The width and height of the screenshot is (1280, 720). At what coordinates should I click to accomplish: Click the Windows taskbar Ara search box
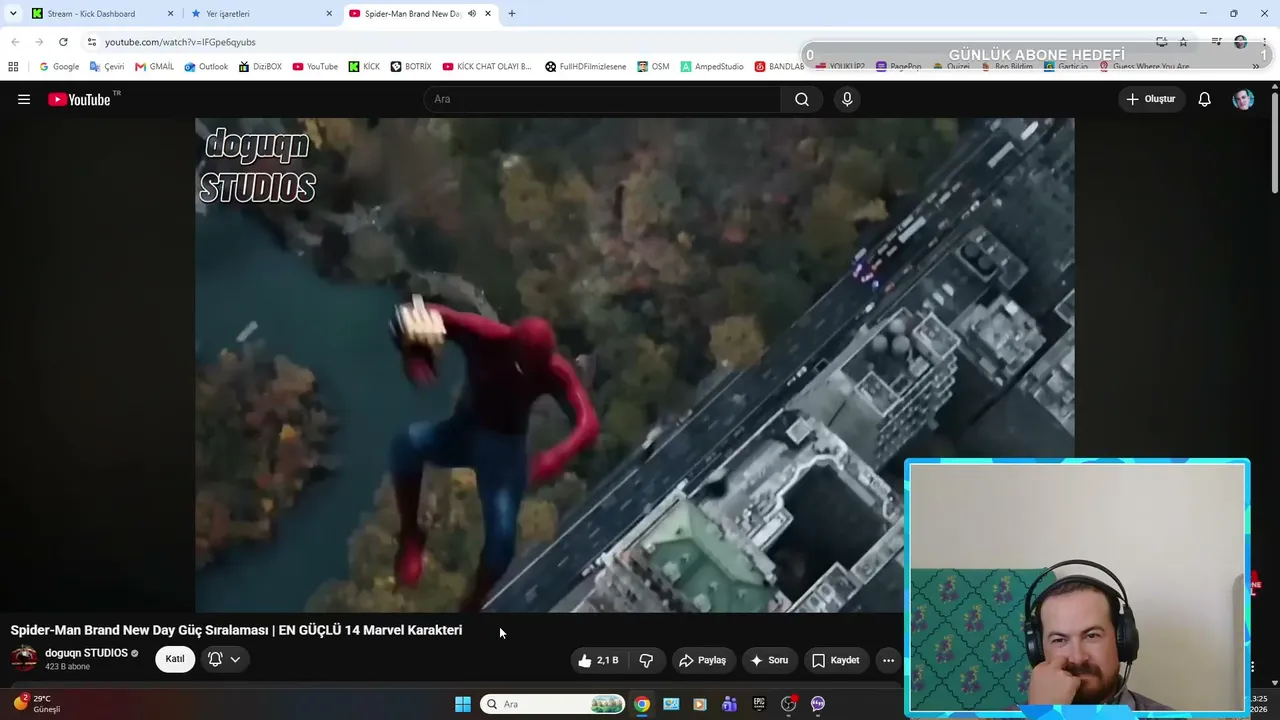click(553, 704)
